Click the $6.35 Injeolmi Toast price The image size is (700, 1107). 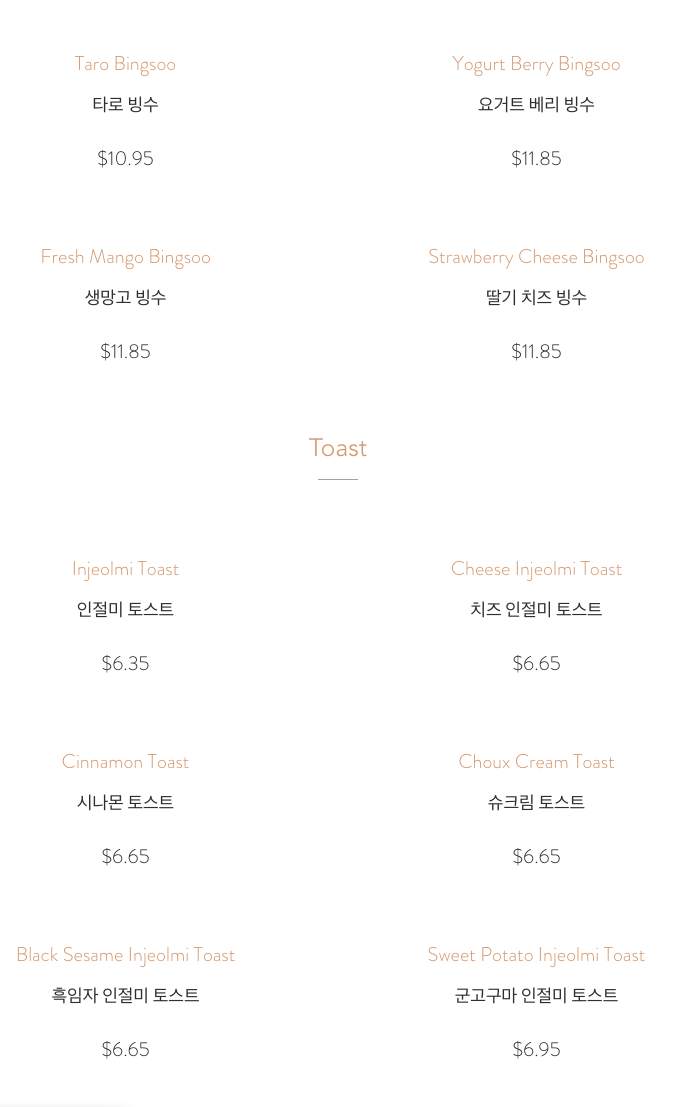tap(125, 664)
